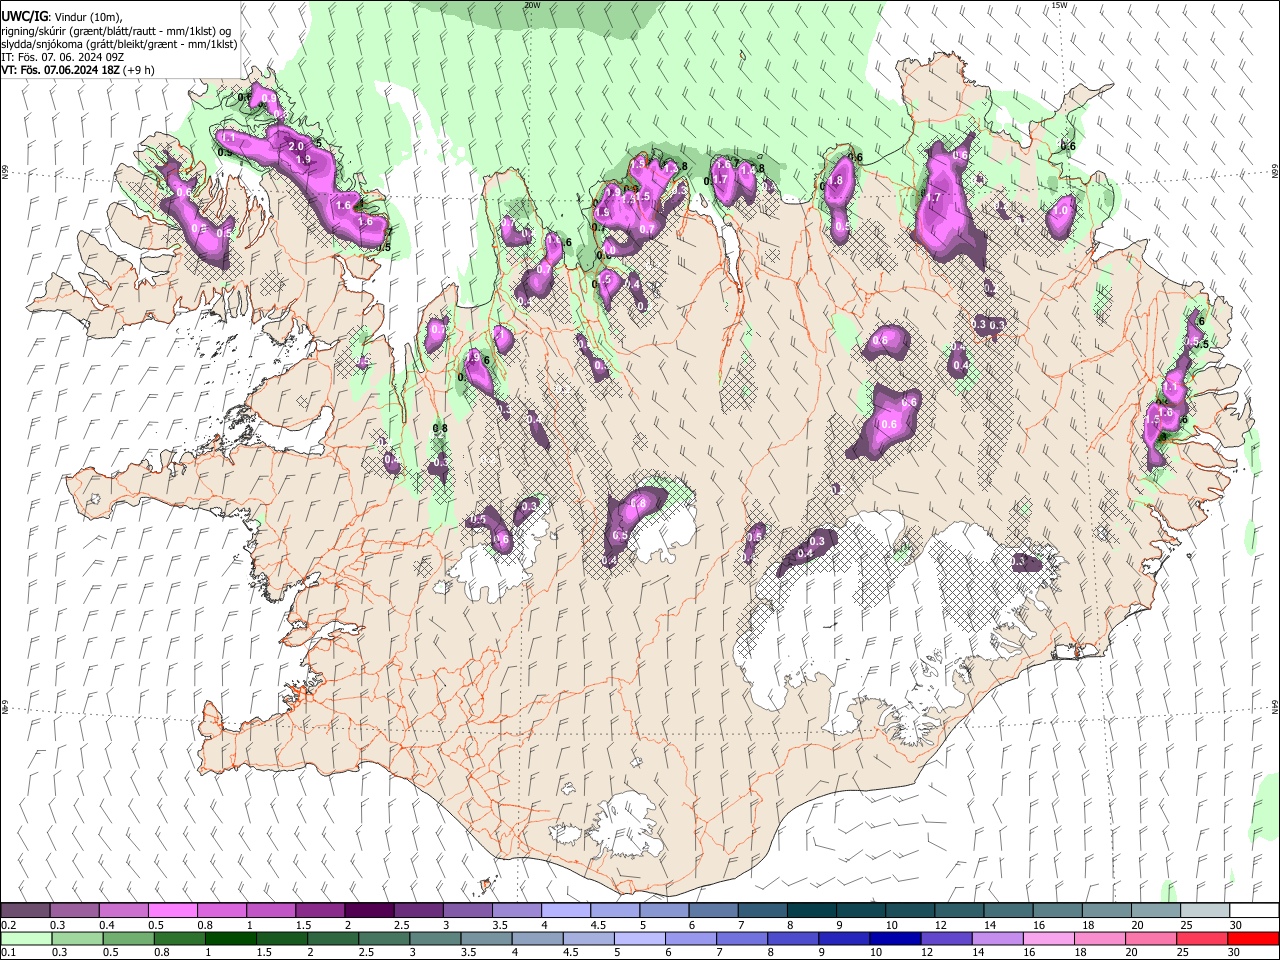This screenshot has height=960, width=1280.
Task: Click the '20W' longitude label at top
Action: pyautogui.click(x=532, y=5)
